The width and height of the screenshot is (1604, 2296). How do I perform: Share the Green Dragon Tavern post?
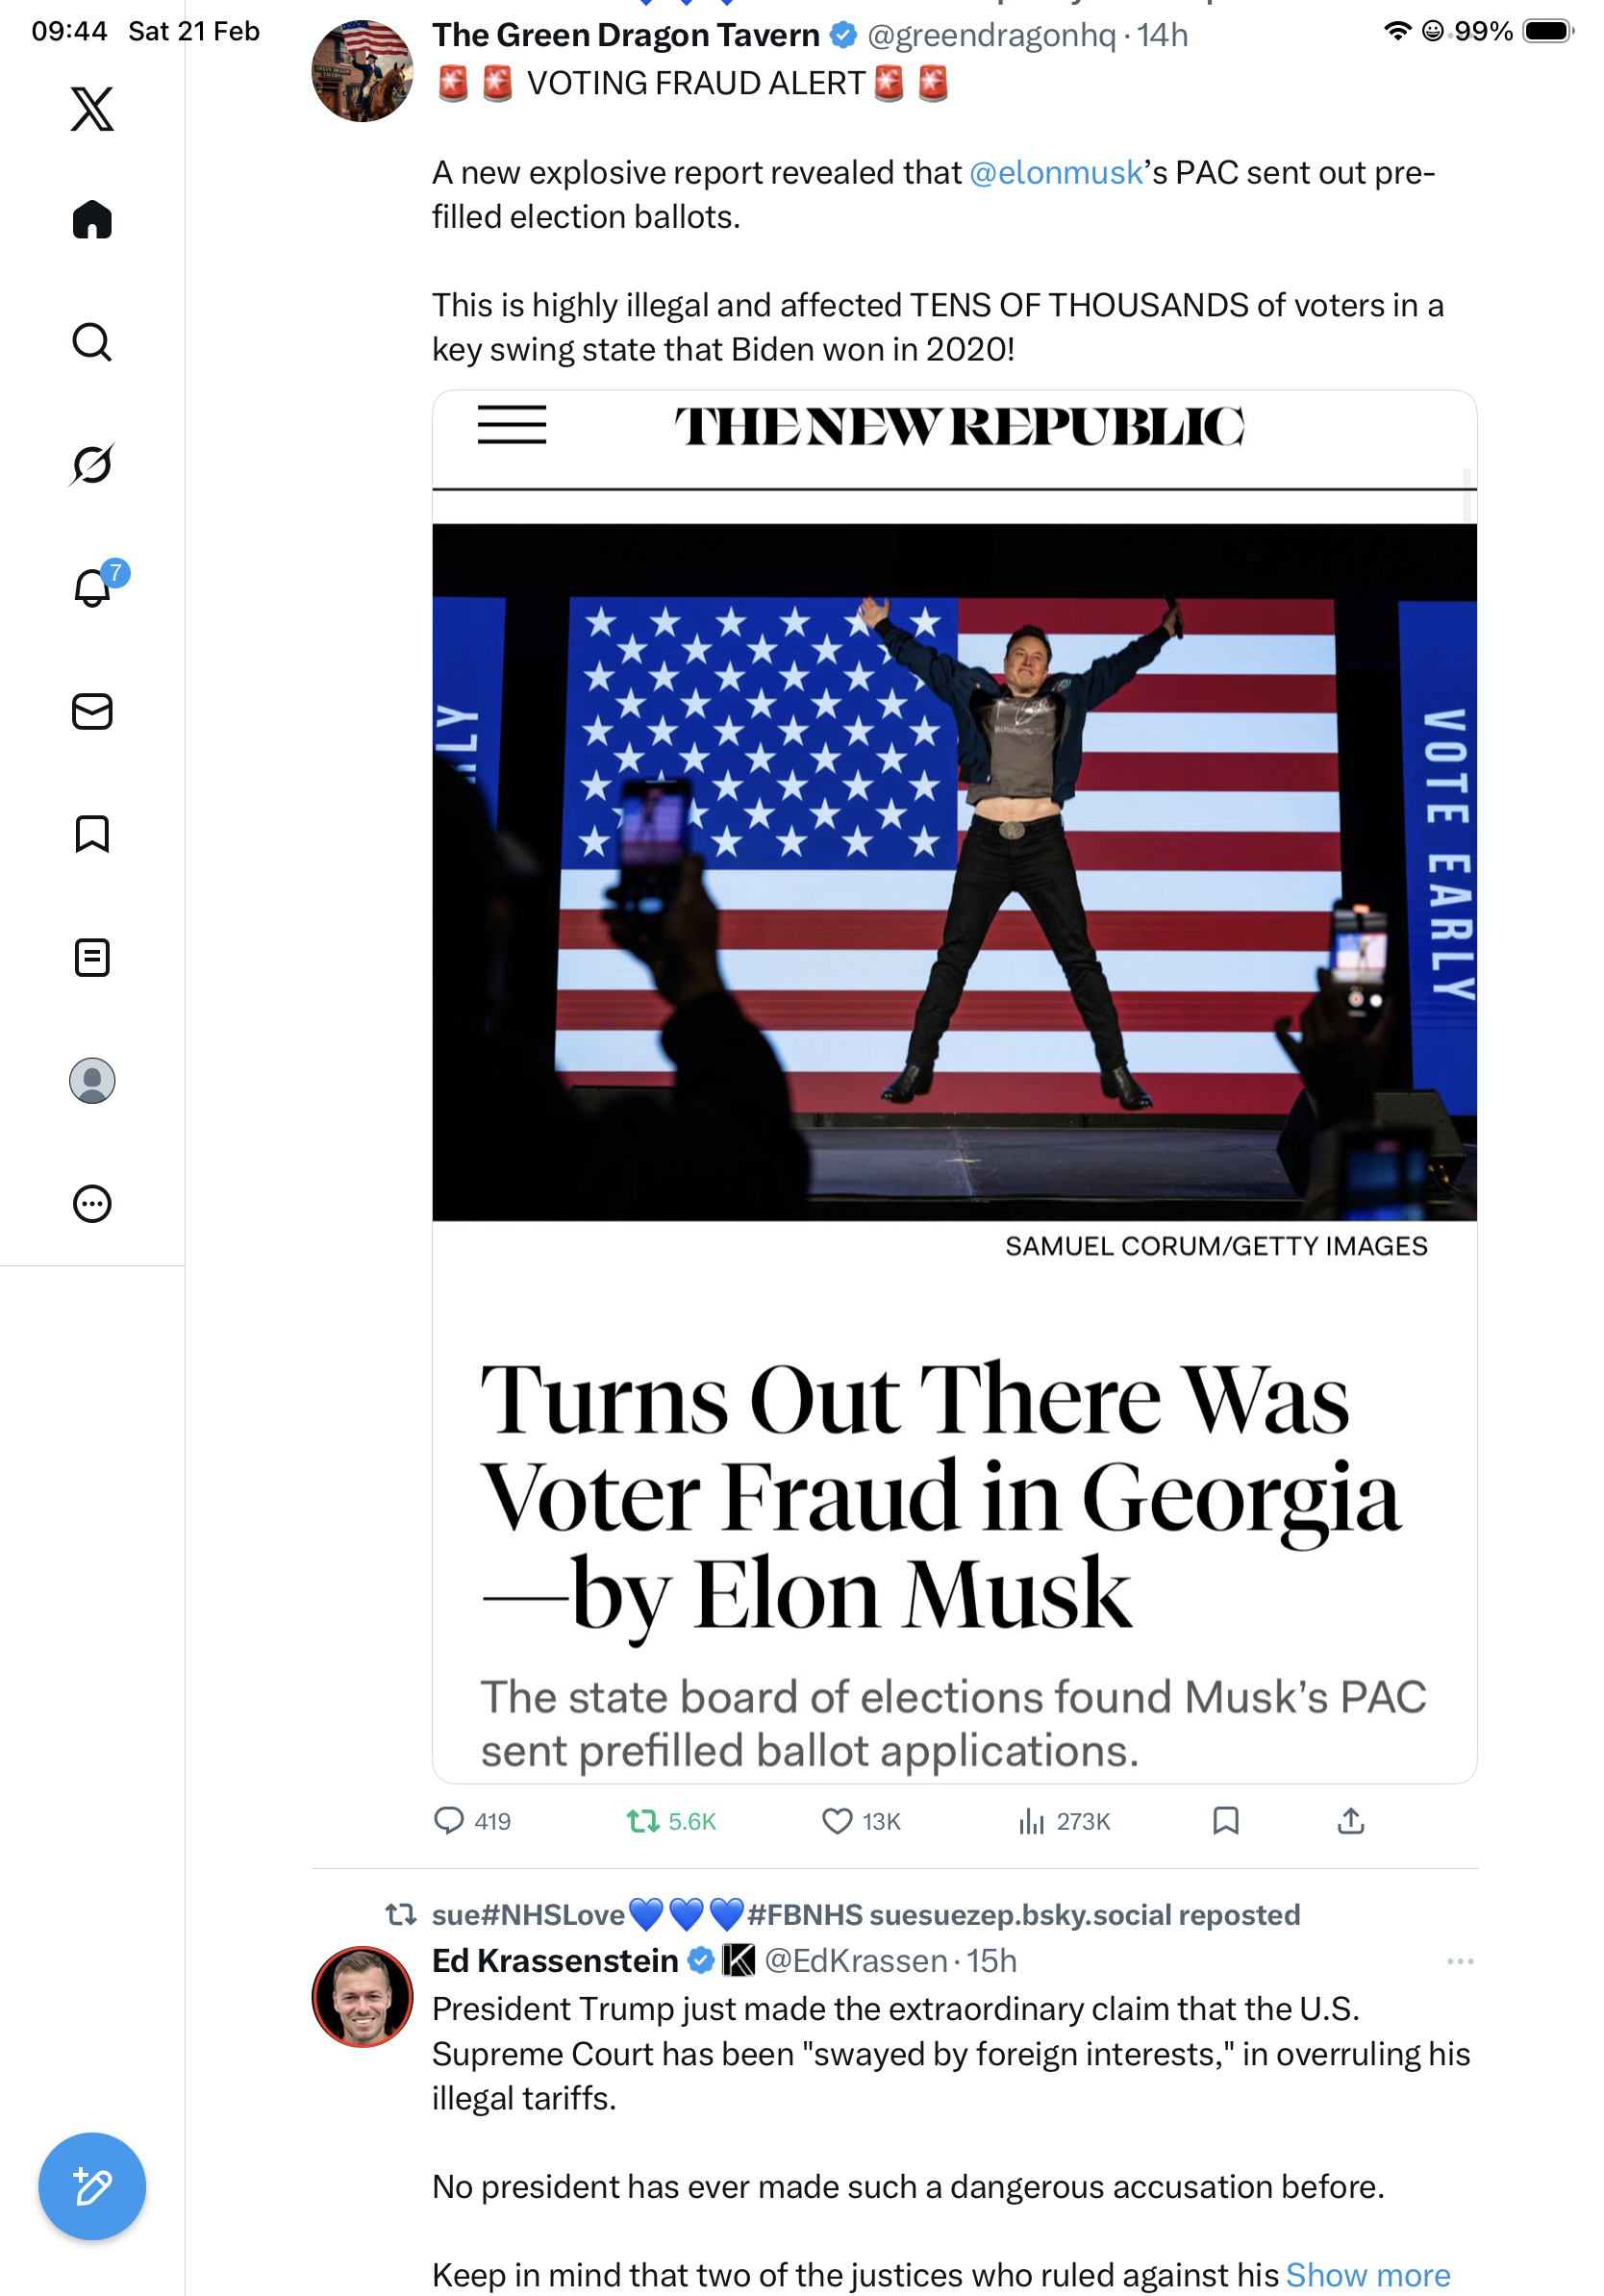[x=1351, y=1821]
